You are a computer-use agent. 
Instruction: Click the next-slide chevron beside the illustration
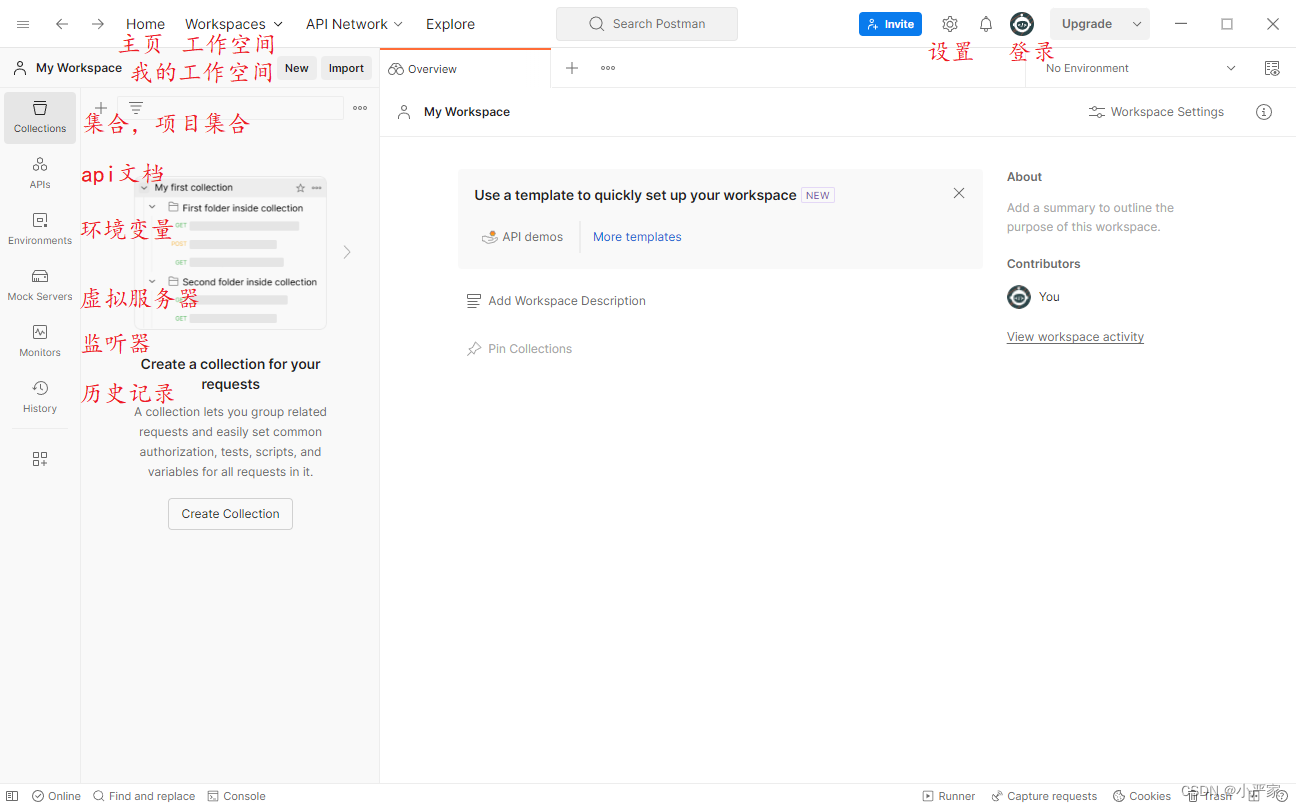coord(347,252)
